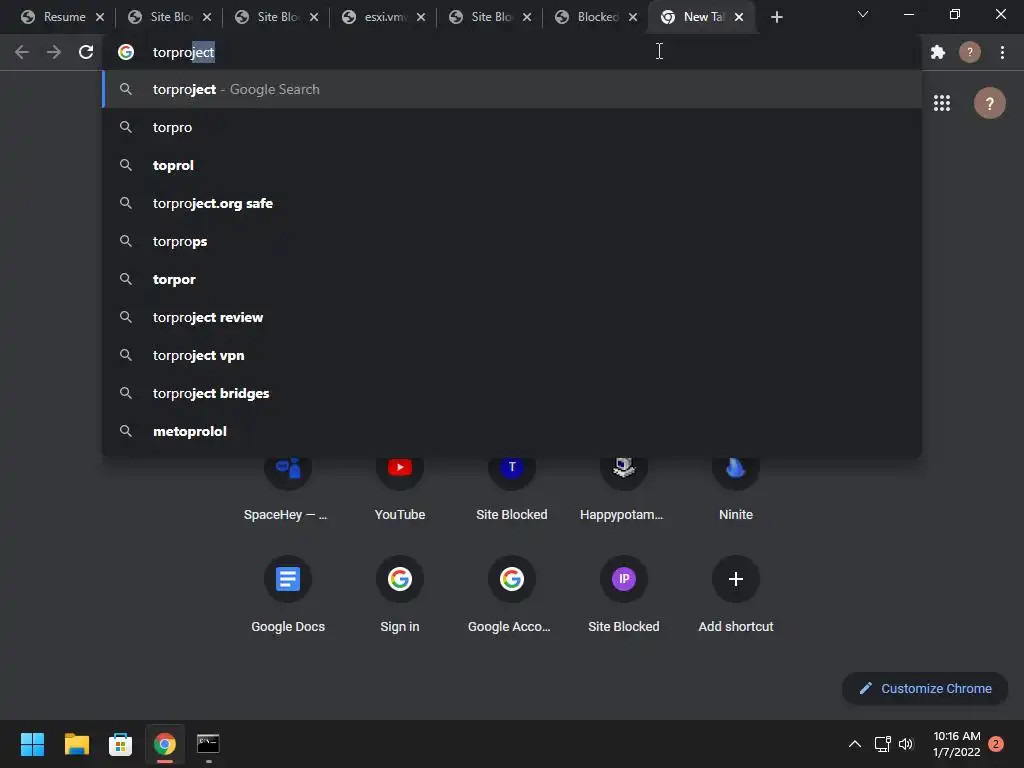The image size is (1024, 768).
Task: Select the 'torproject - Google Search' suggestion
Action: click(512, 89)
